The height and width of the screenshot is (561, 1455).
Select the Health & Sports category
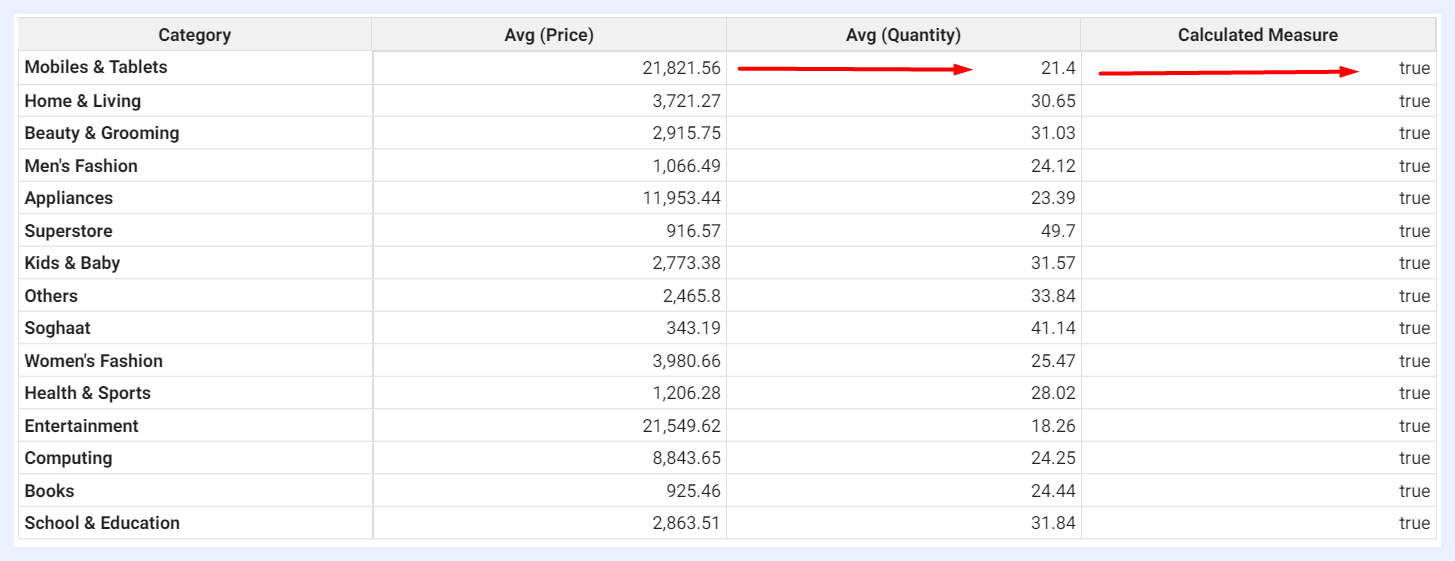pos(88,393)
